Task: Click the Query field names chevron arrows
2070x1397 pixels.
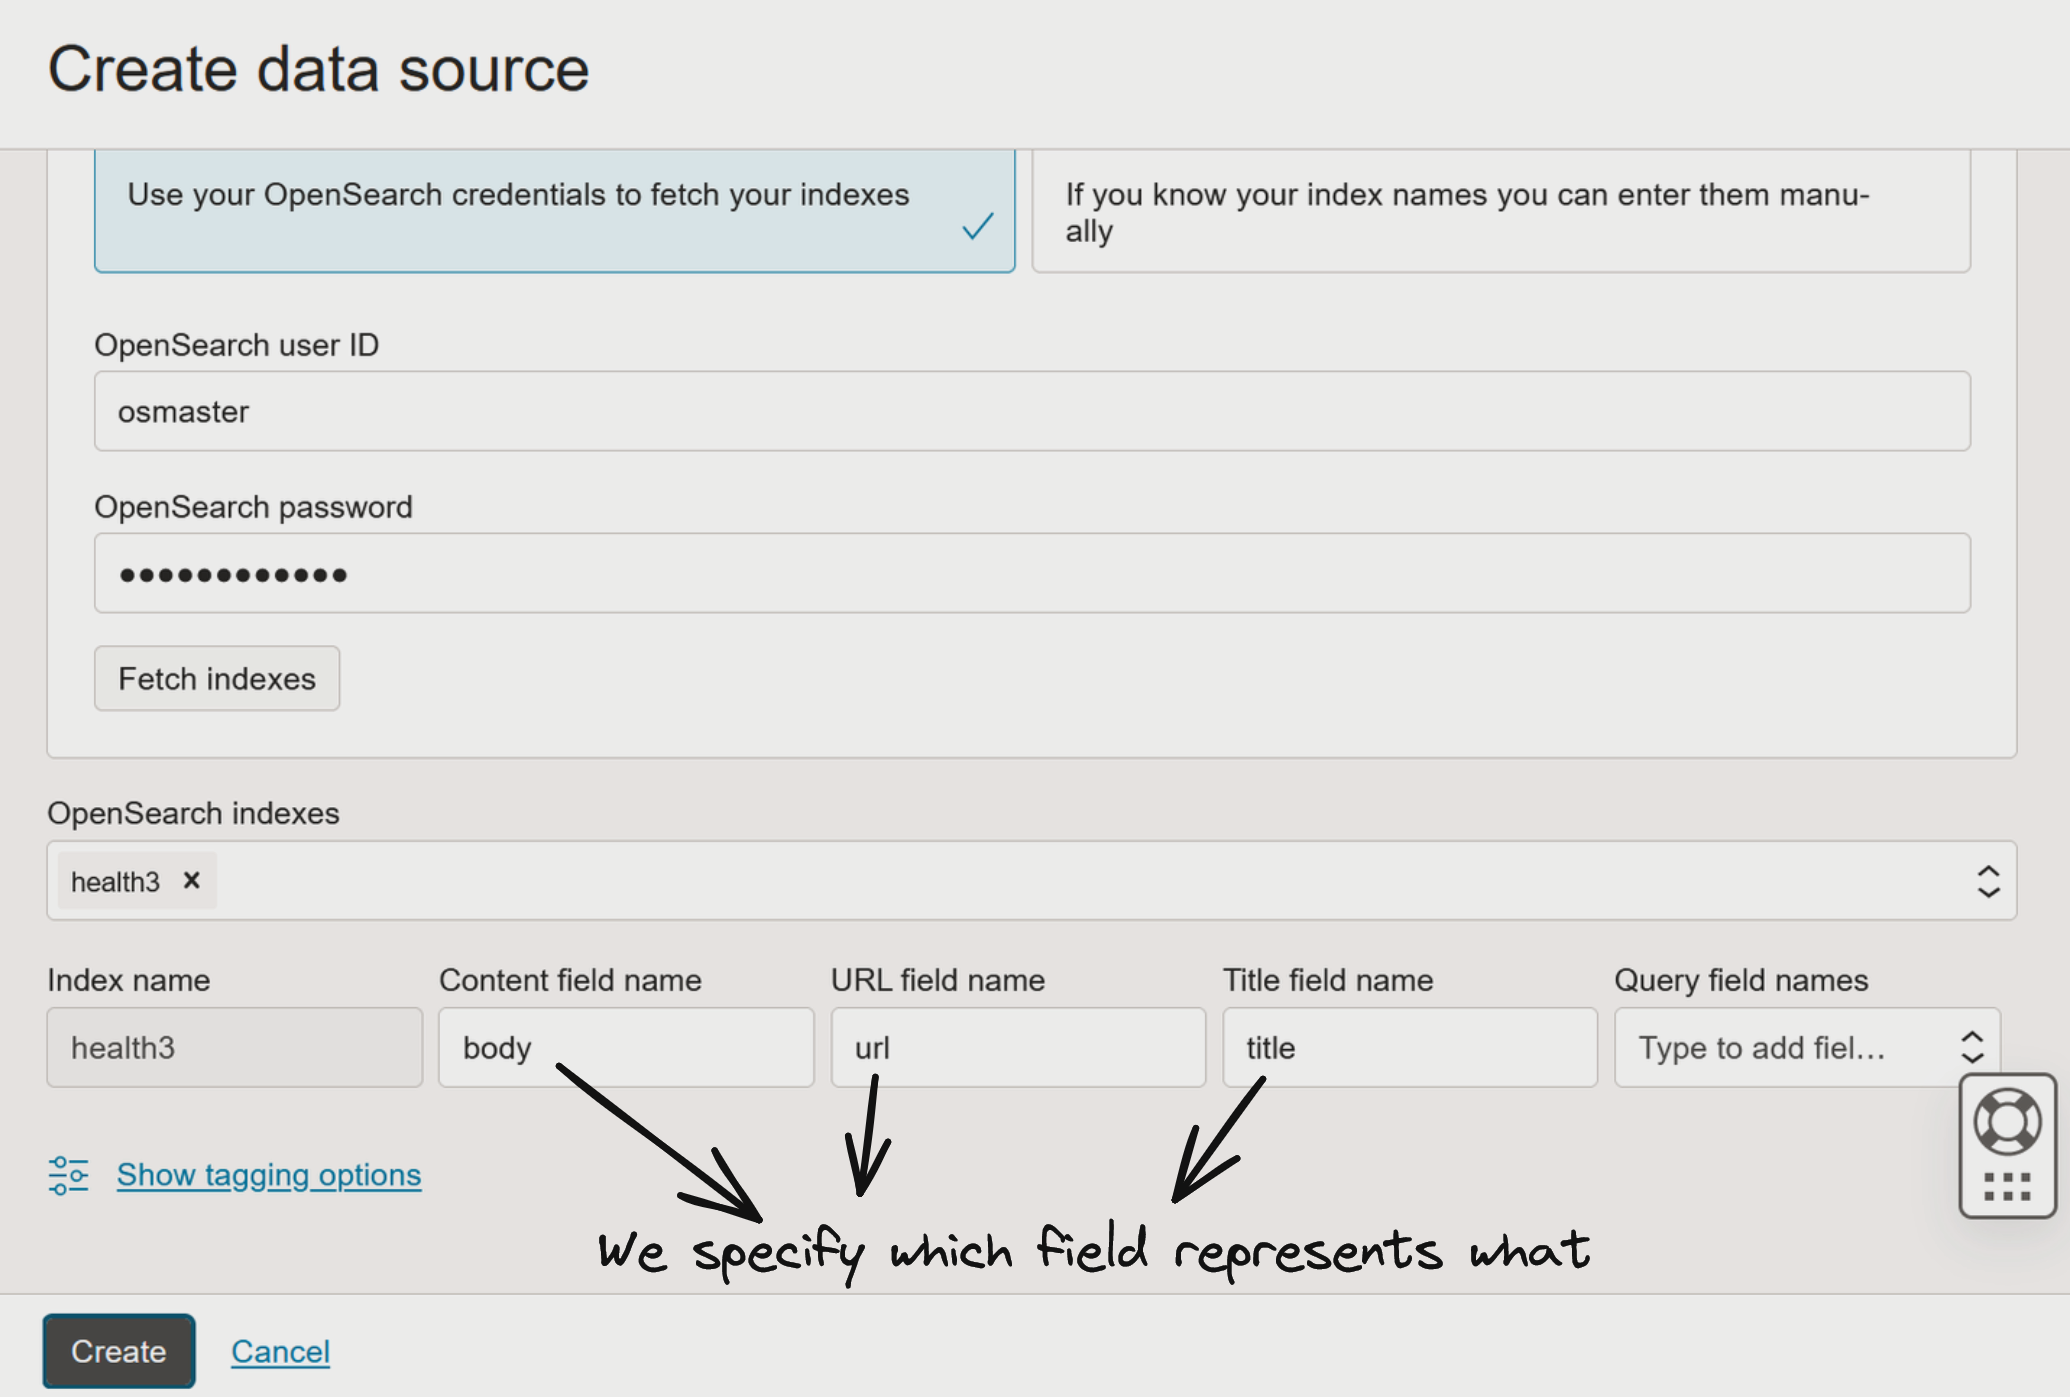Action: pos(1972,1047)
